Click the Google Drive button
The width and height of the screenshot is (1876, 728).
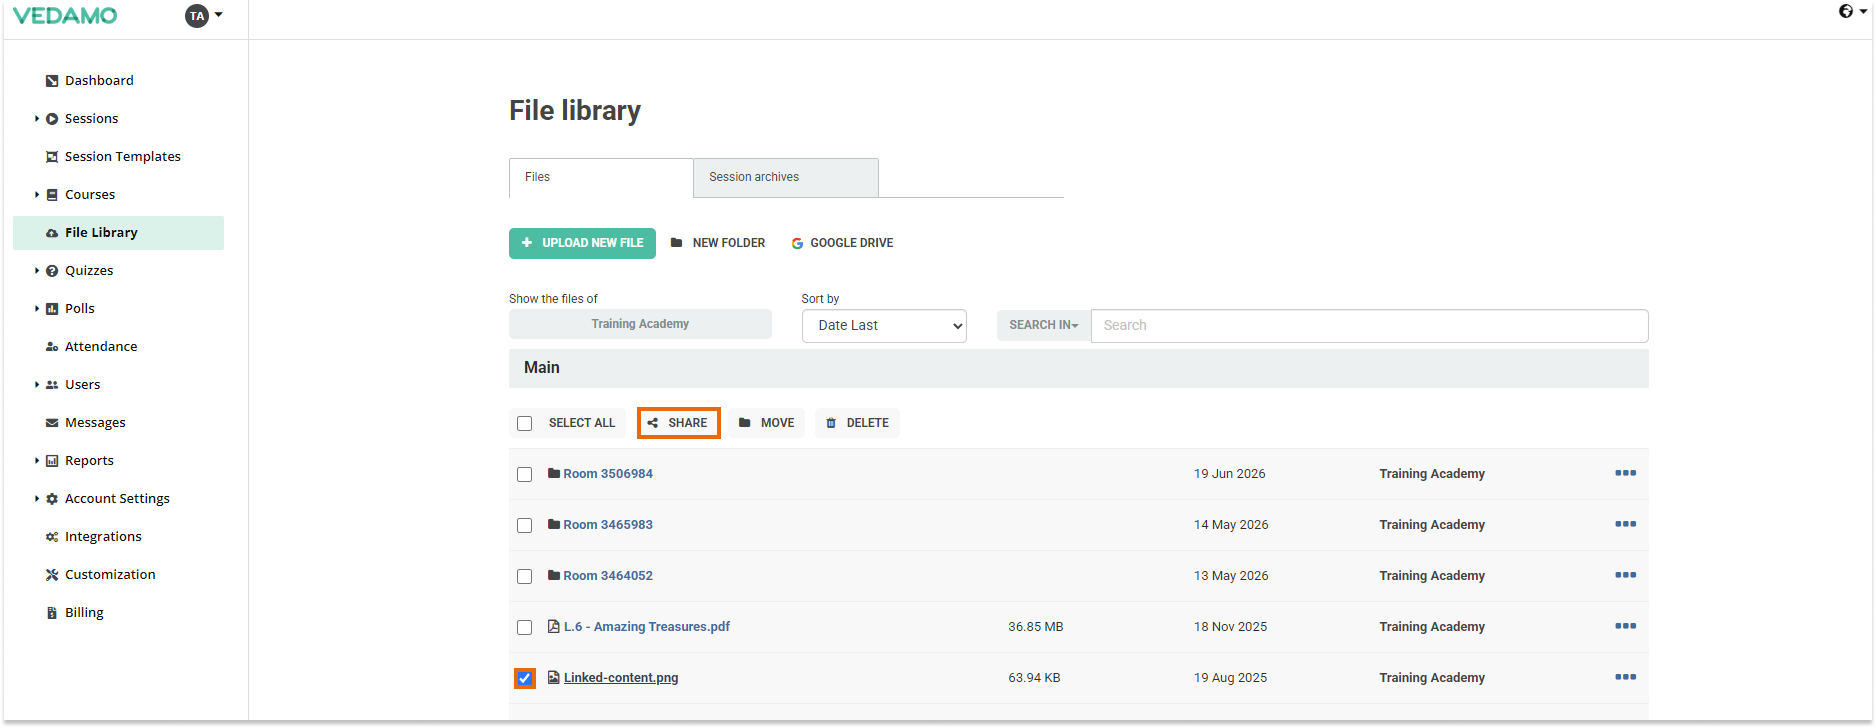click(843, 243)
